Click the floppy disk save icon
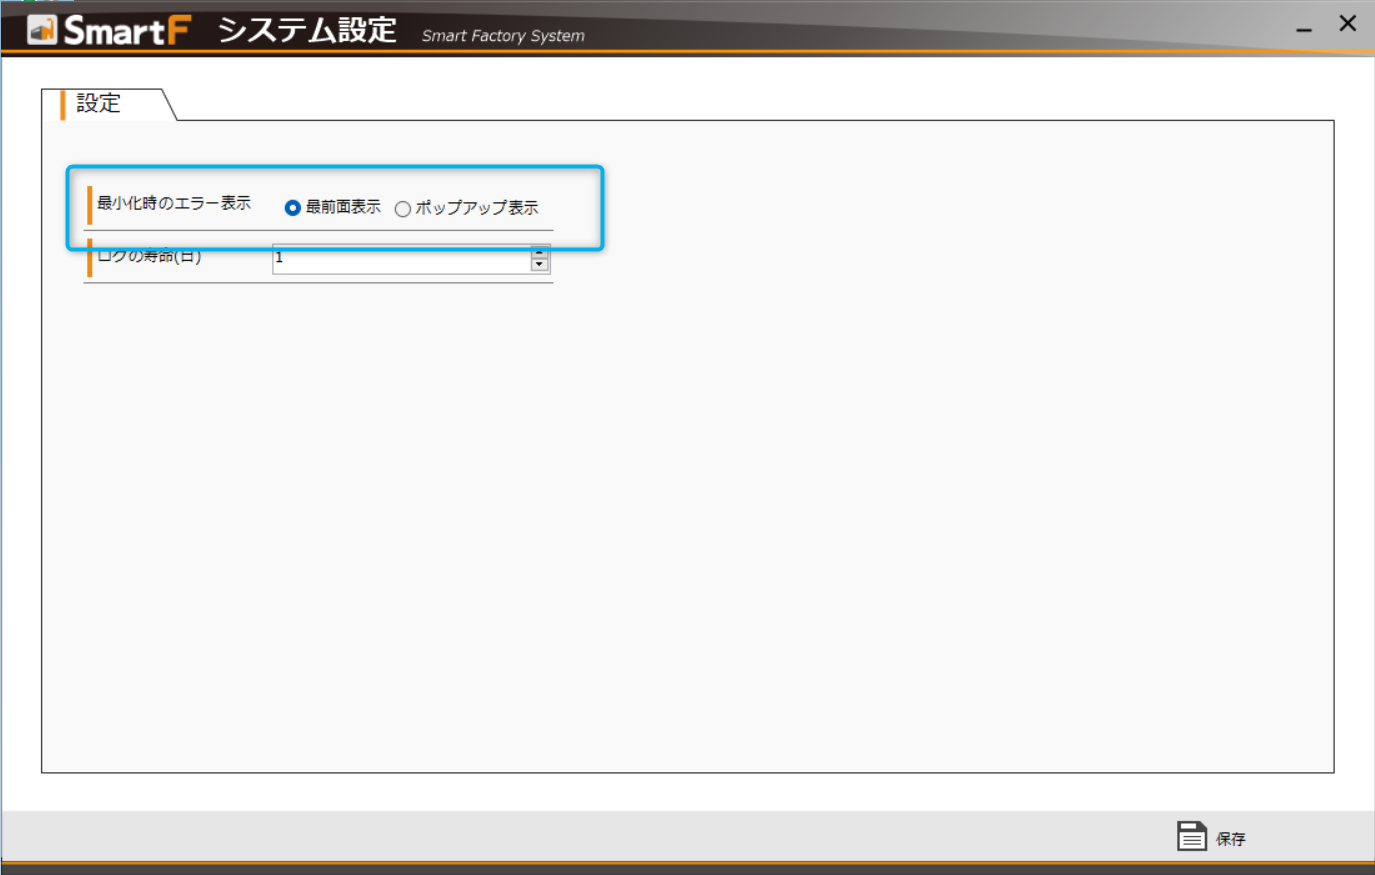Image resolution: width=1375 pixels, height=875 pixels. point(1191,836)
